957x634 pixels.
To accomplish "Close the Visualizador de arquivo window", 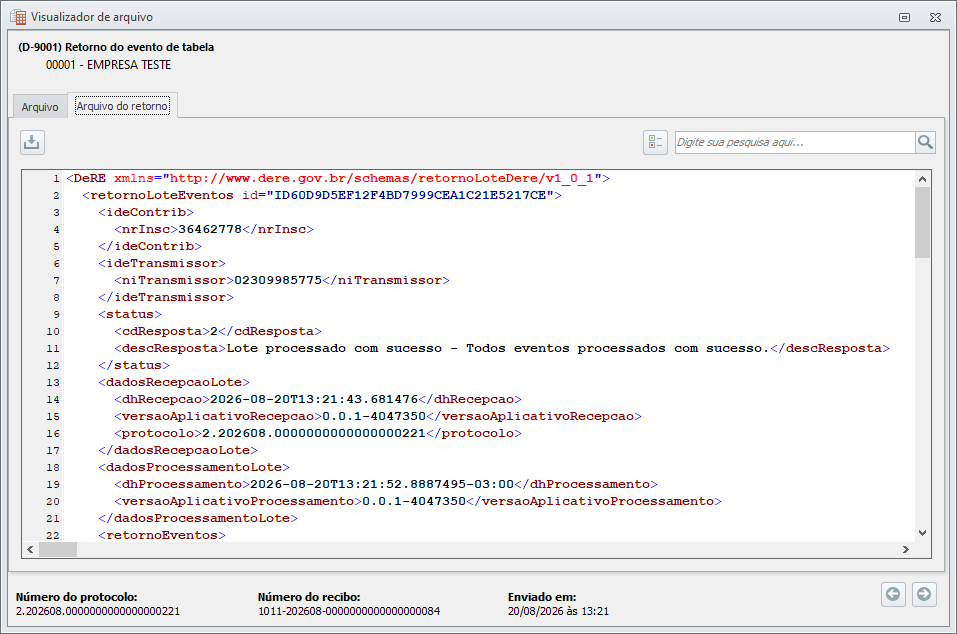I will 935,18.
